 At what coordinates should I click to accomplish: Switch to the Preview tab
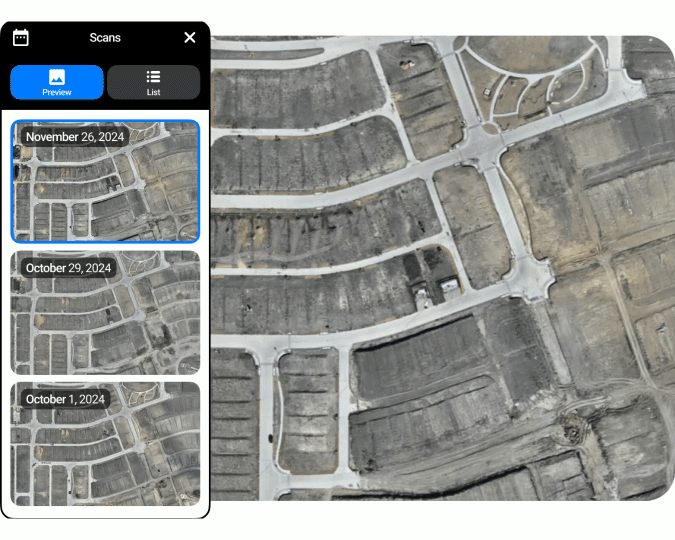(x=57, y=82)
